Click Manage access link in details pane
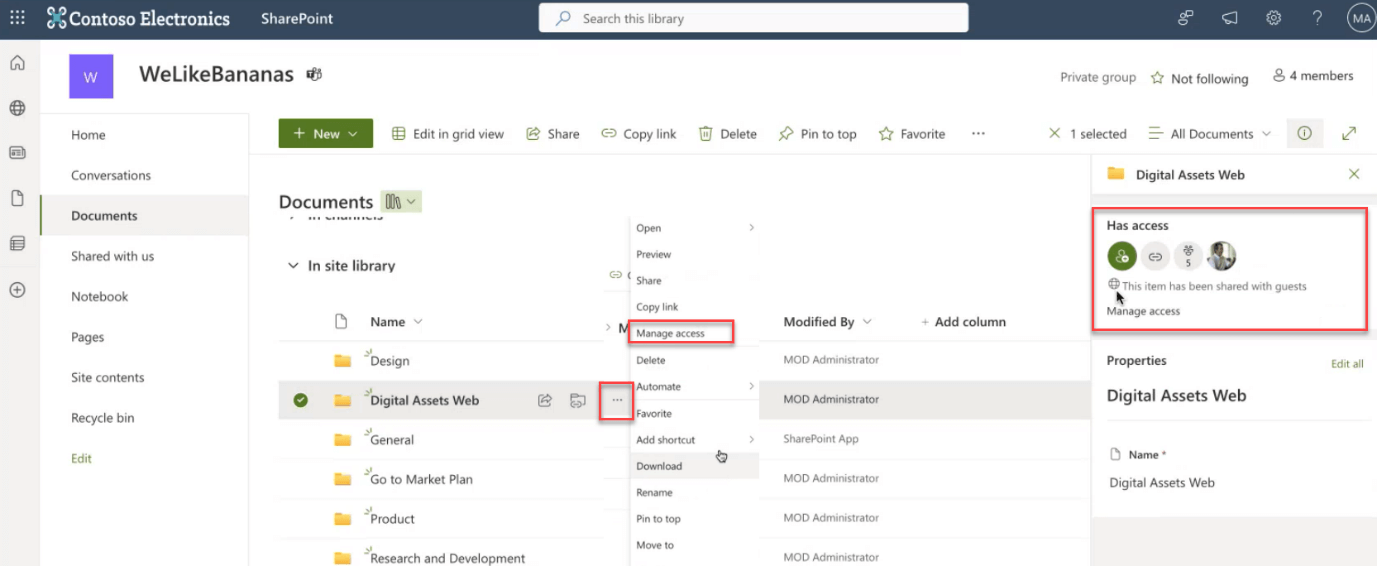The height and width of the screenshot is (566, 1377). (1143, 311)
